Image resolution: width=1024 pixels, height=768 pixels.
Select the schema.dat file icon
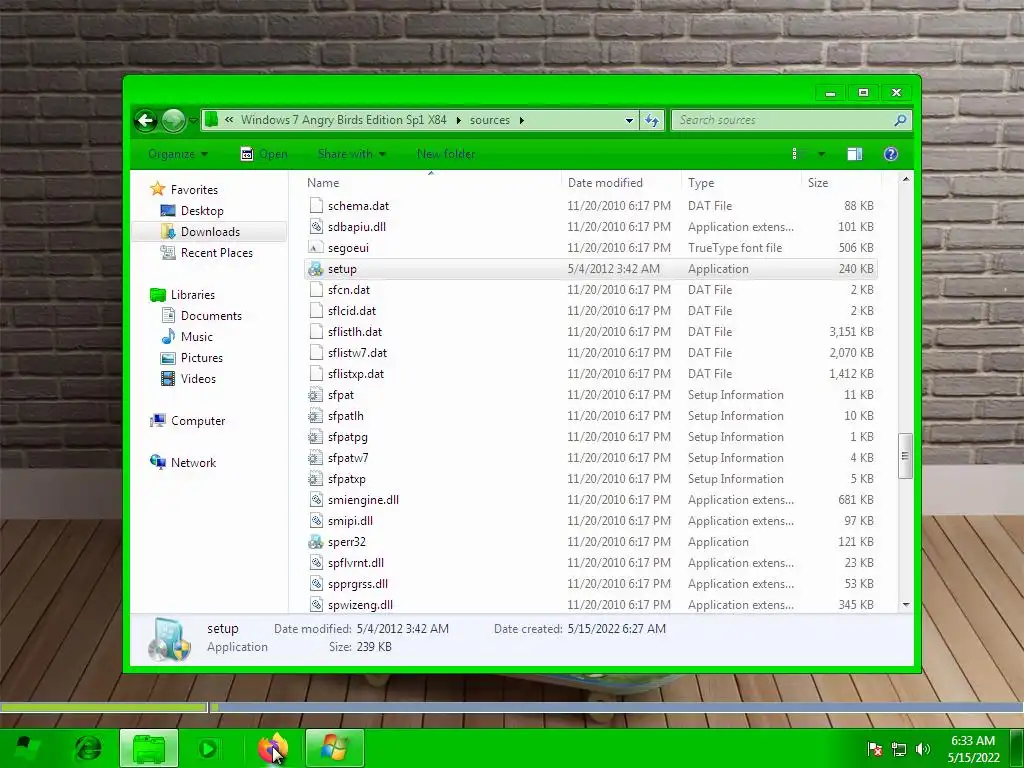(316, 206)
